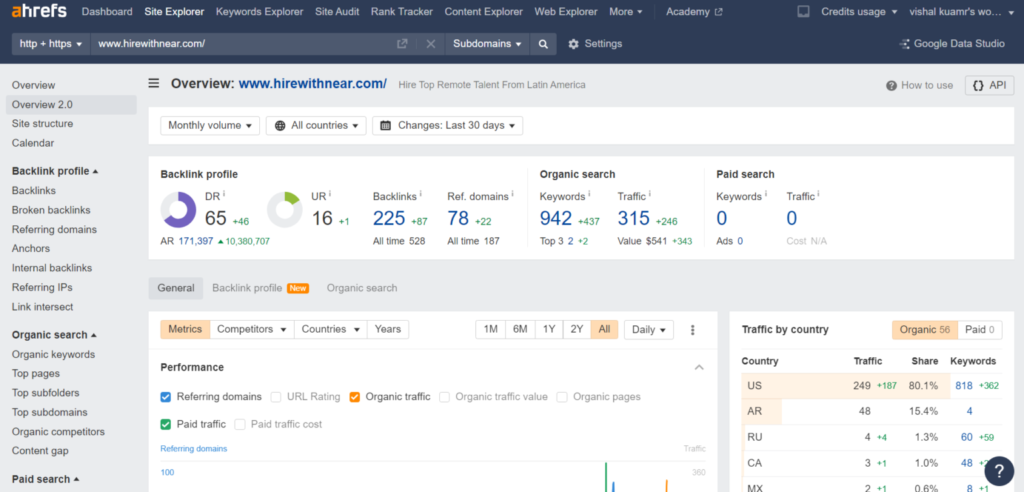Open the More menu in top navigation
Screen dimensions: 1024x492
click(x=626, y=12)
